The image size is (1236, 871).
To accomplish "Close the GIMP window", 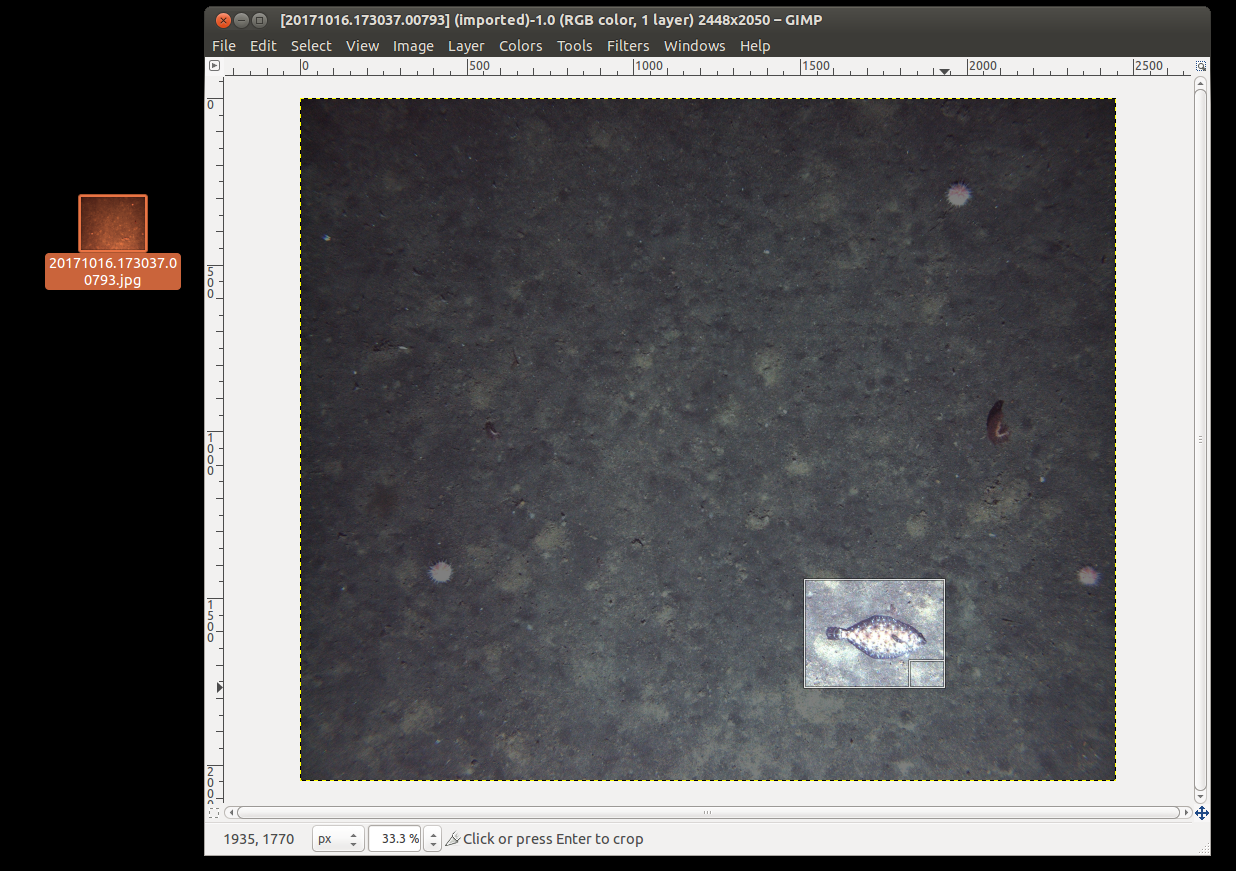I will (x=224, y=19).
